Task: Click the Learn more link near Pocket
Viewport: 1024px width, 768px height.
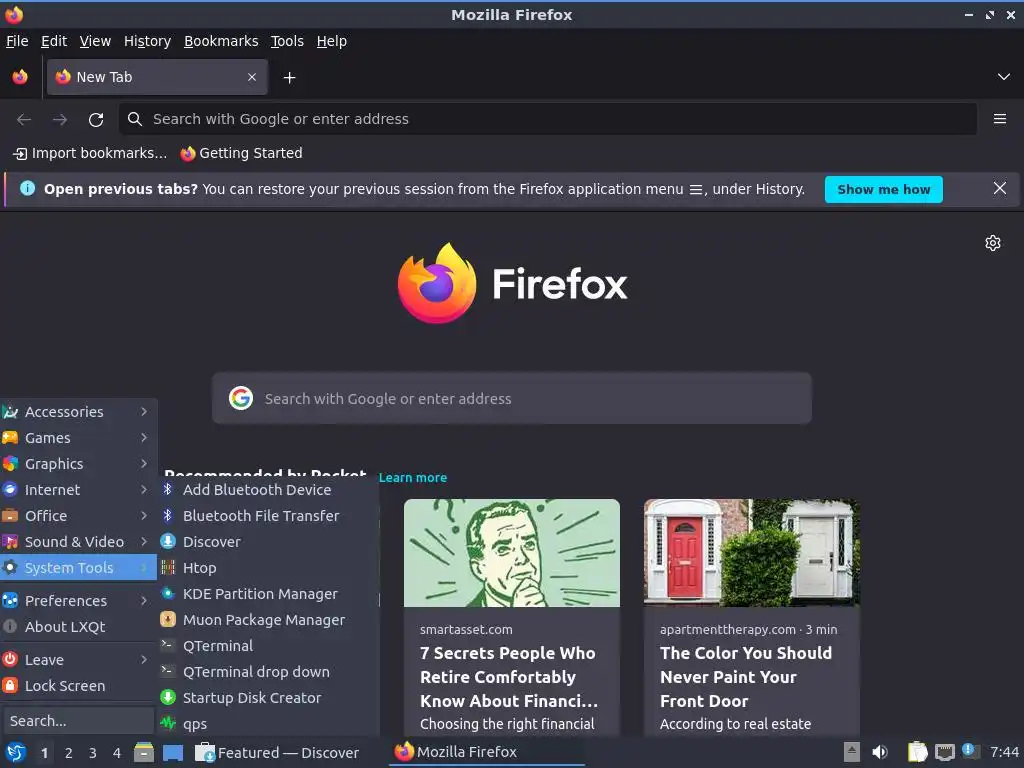Action: (x=413, y=477)
